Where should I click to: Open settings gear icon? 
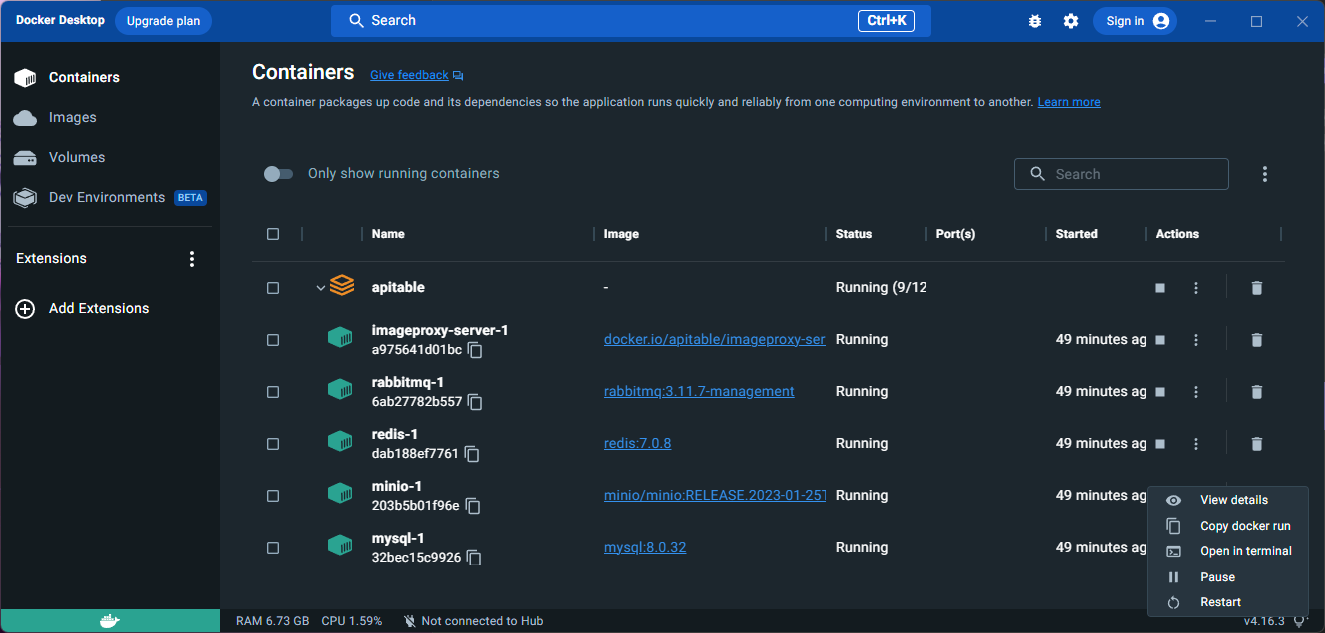[x=1071, y=21]
